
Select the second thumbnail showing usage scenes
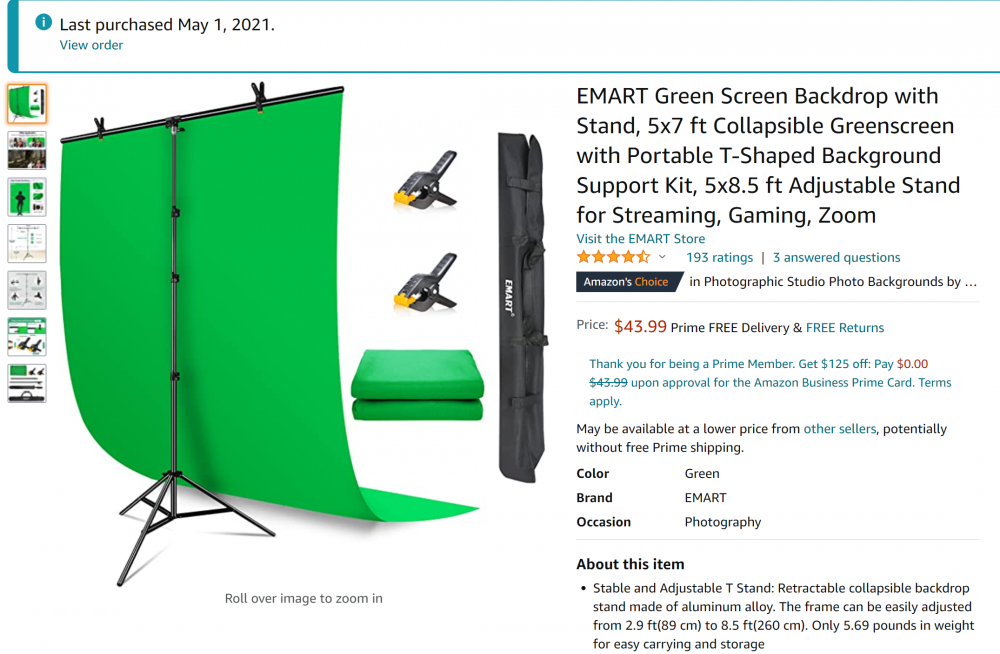pyautogui.click(x=27, y=150)
